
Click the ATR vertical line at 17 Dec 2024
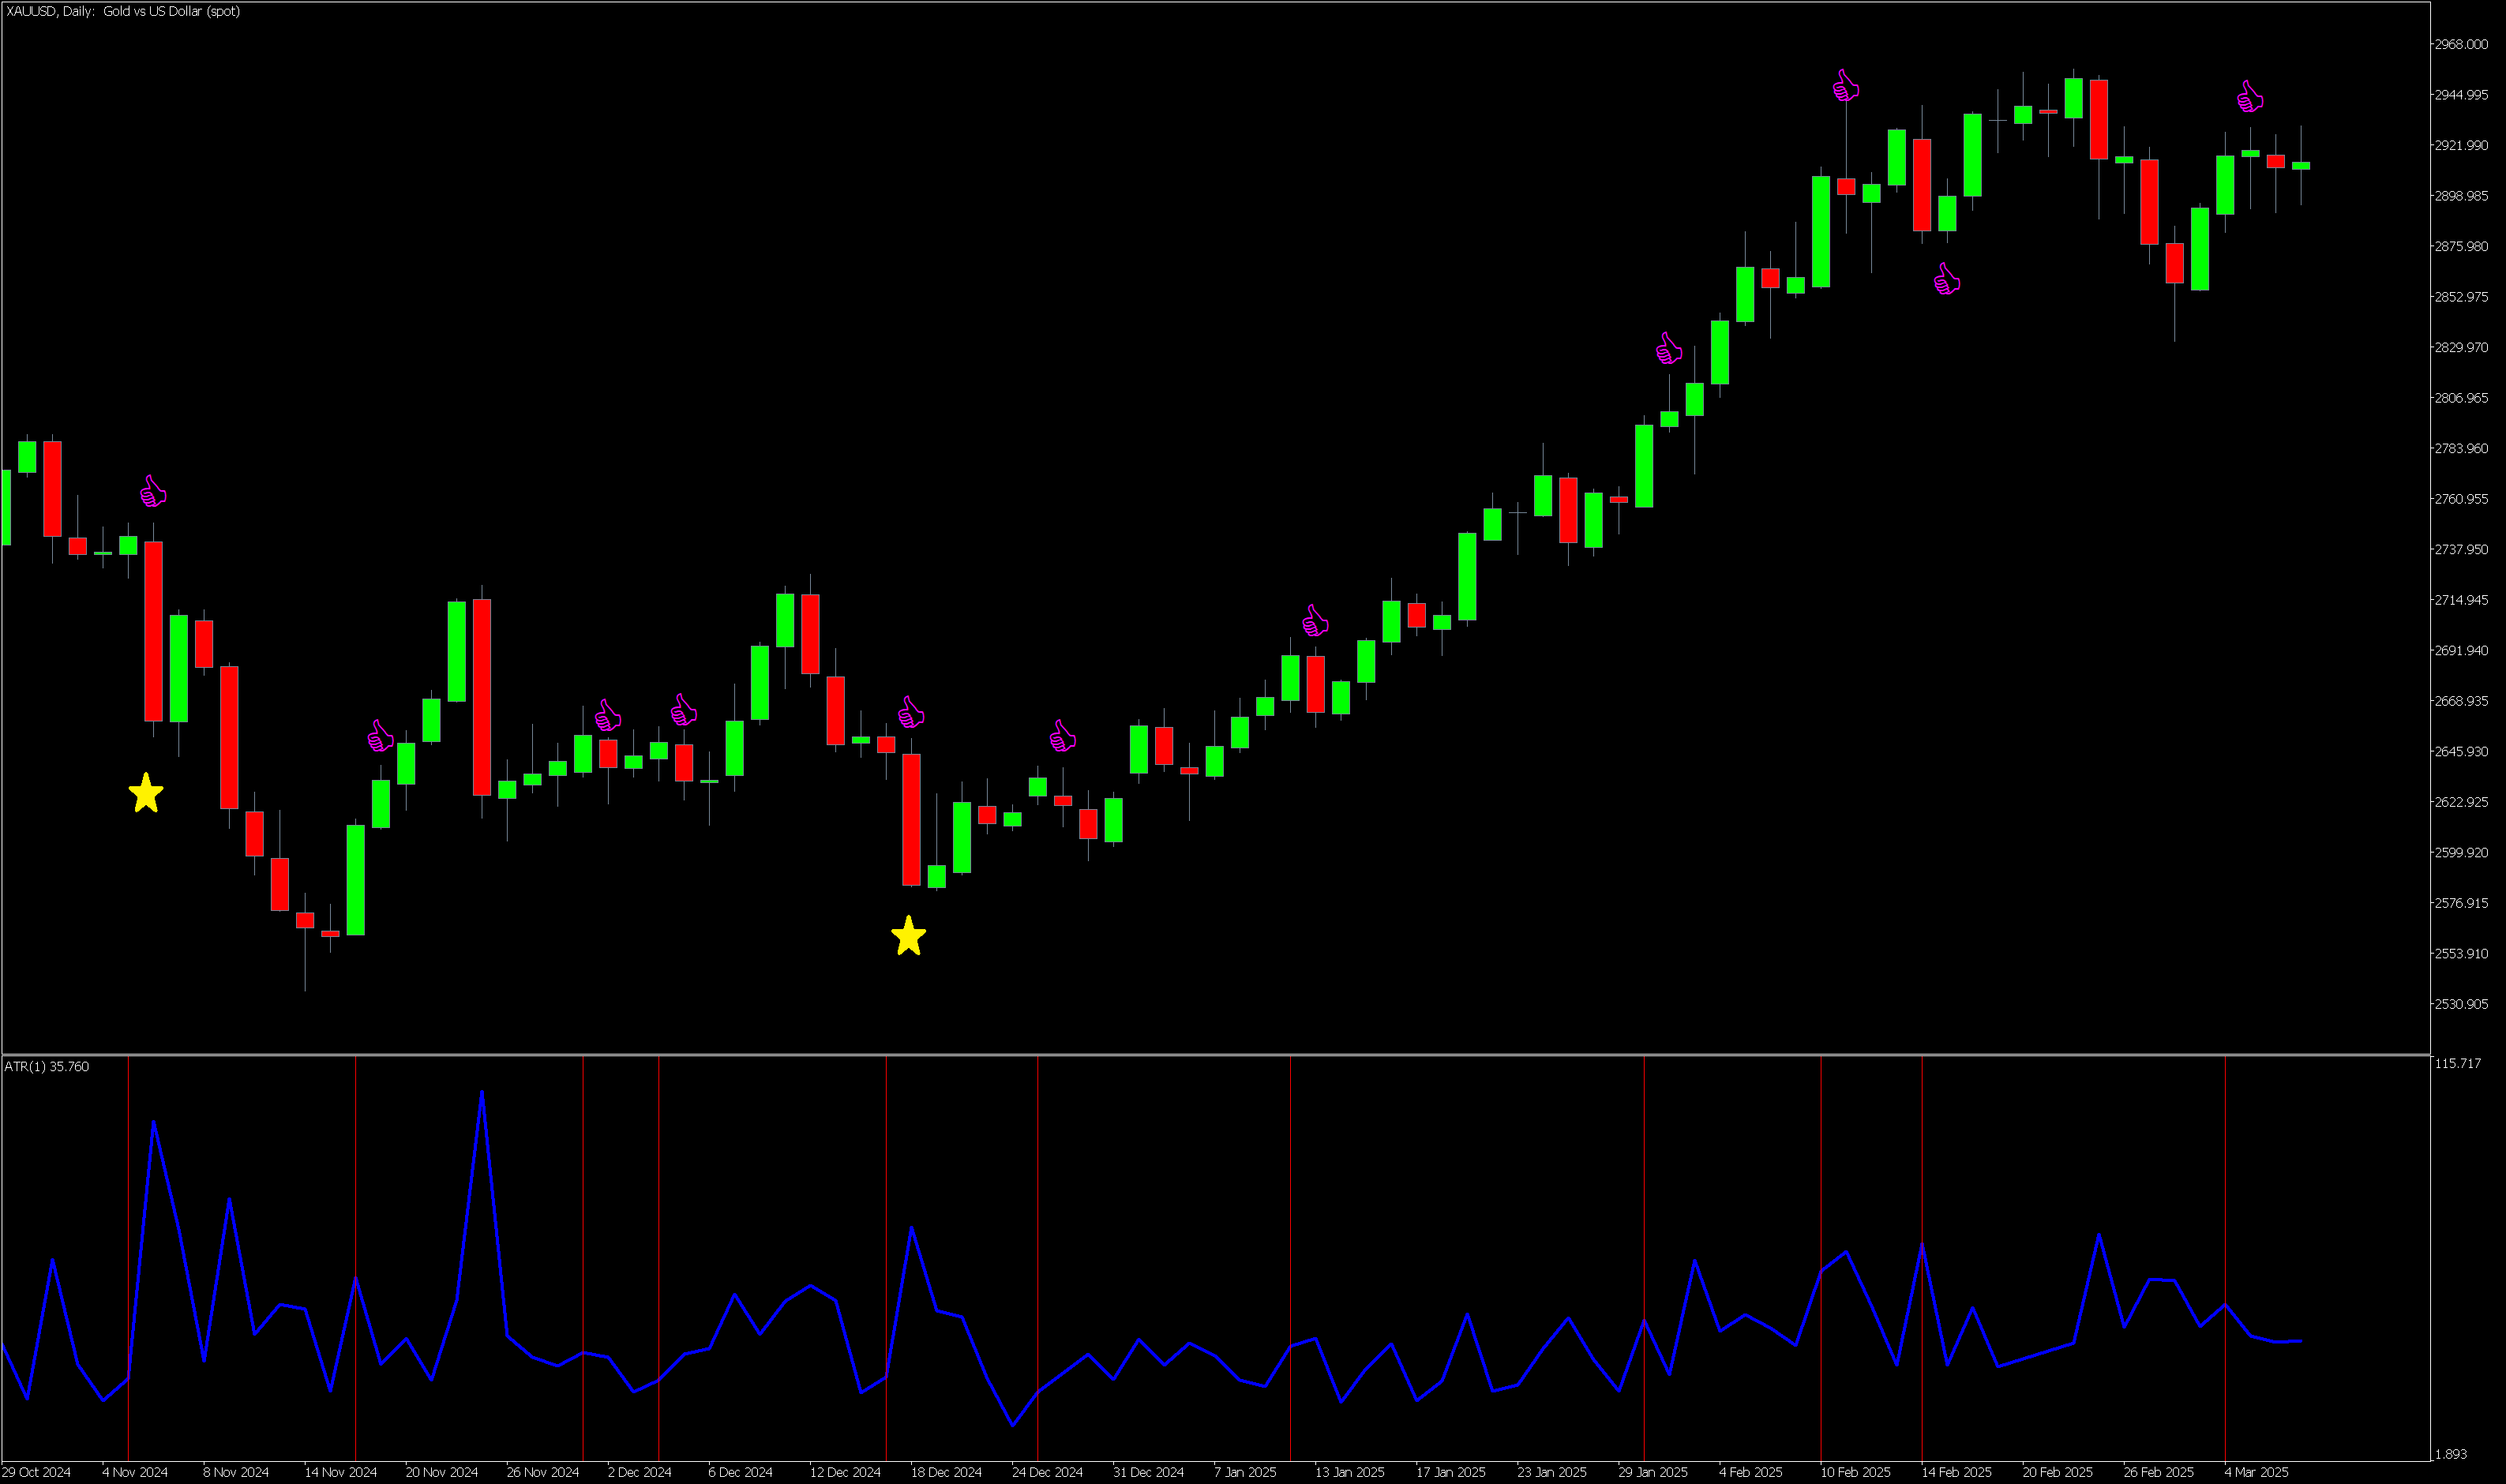(886, 1259)
